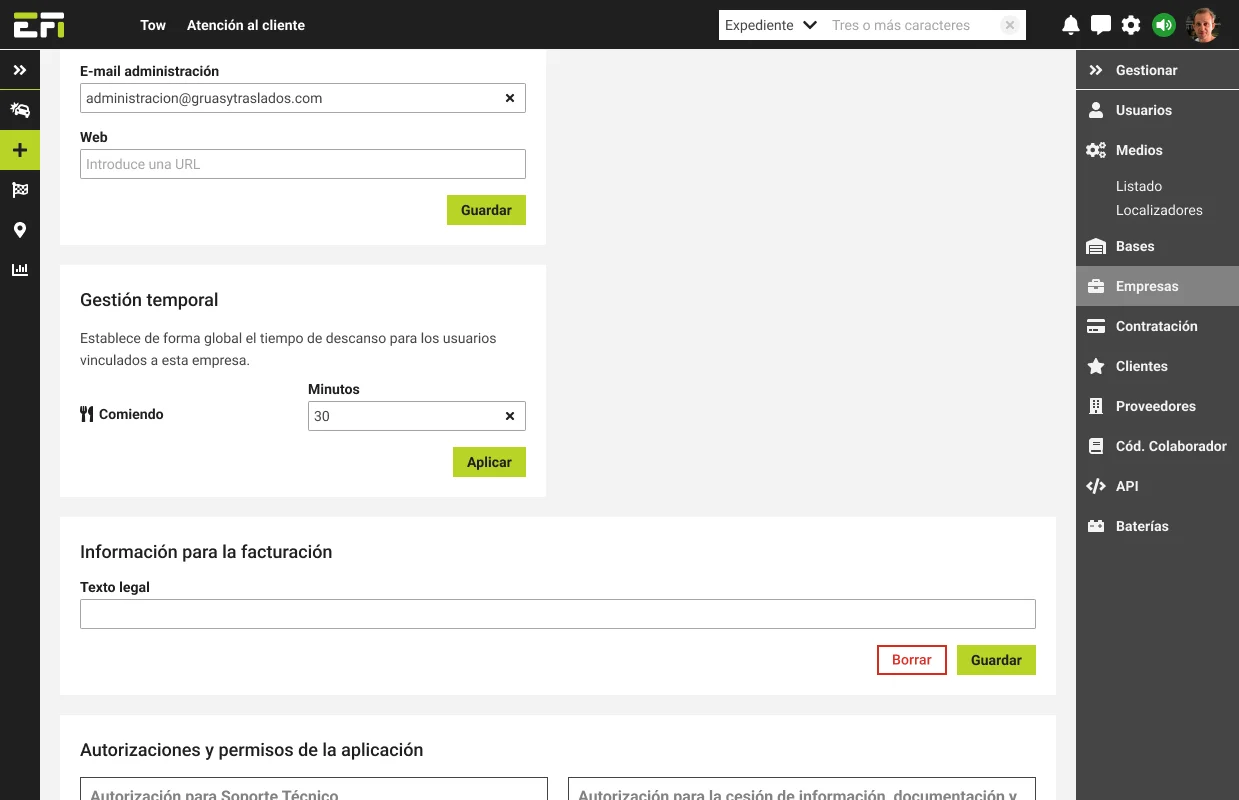Image resolution: width=1239 pixels, height=800 pixels.
Task: Save billing information with Guardar
Action: (x=996, y=660)
